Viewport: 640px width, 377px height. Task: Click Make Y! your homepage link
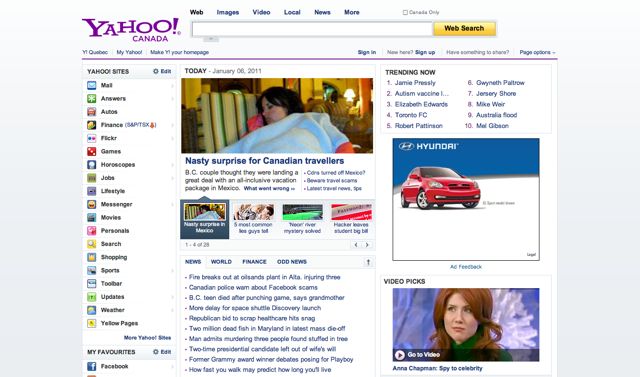point(180,52)
